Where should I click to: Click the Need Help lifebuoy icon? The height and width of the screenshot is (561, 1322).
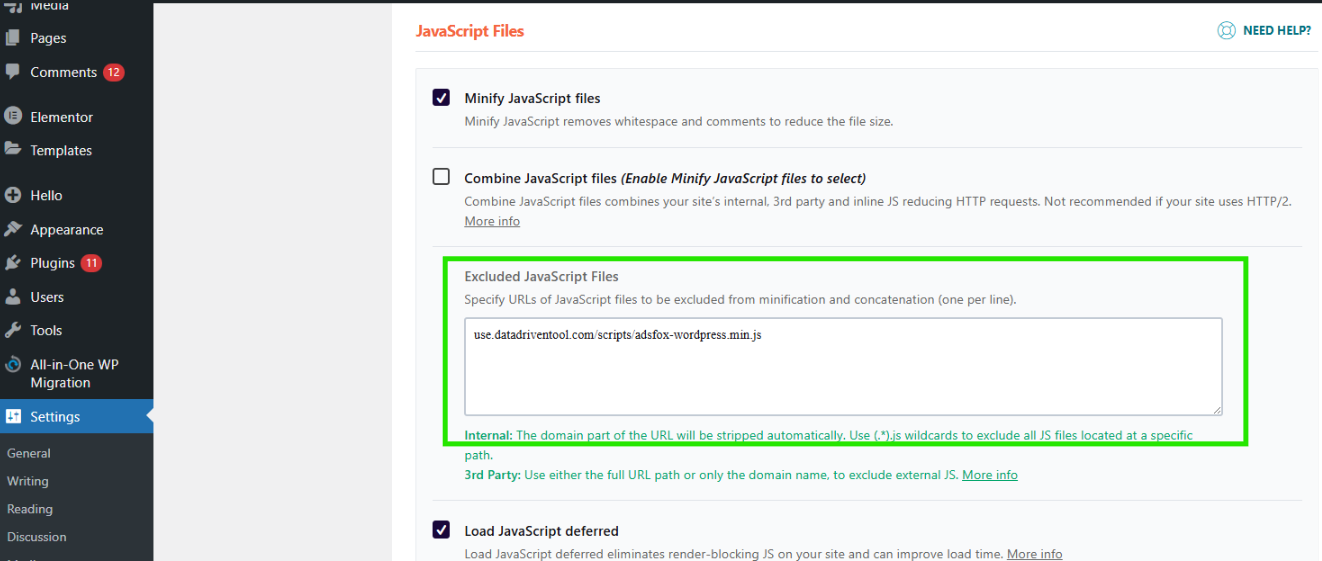click(1226, 31)
